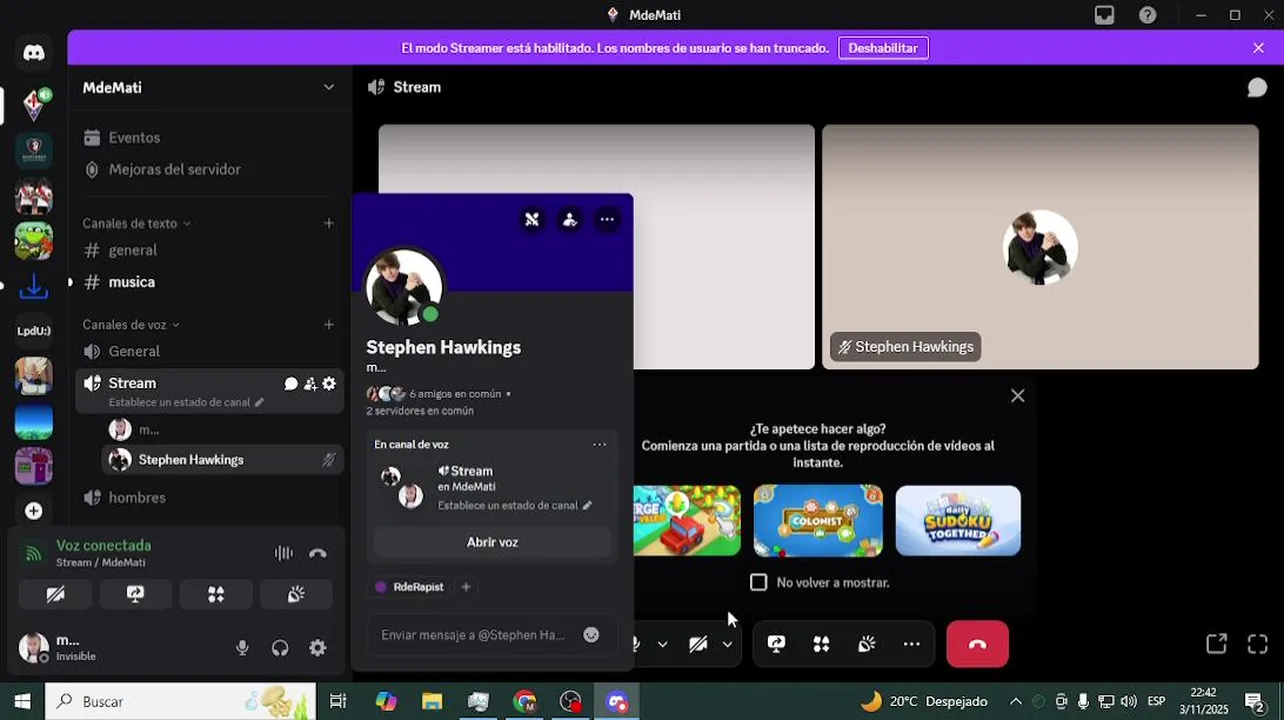Open the emoji picker in the message field

click(591, 635)
